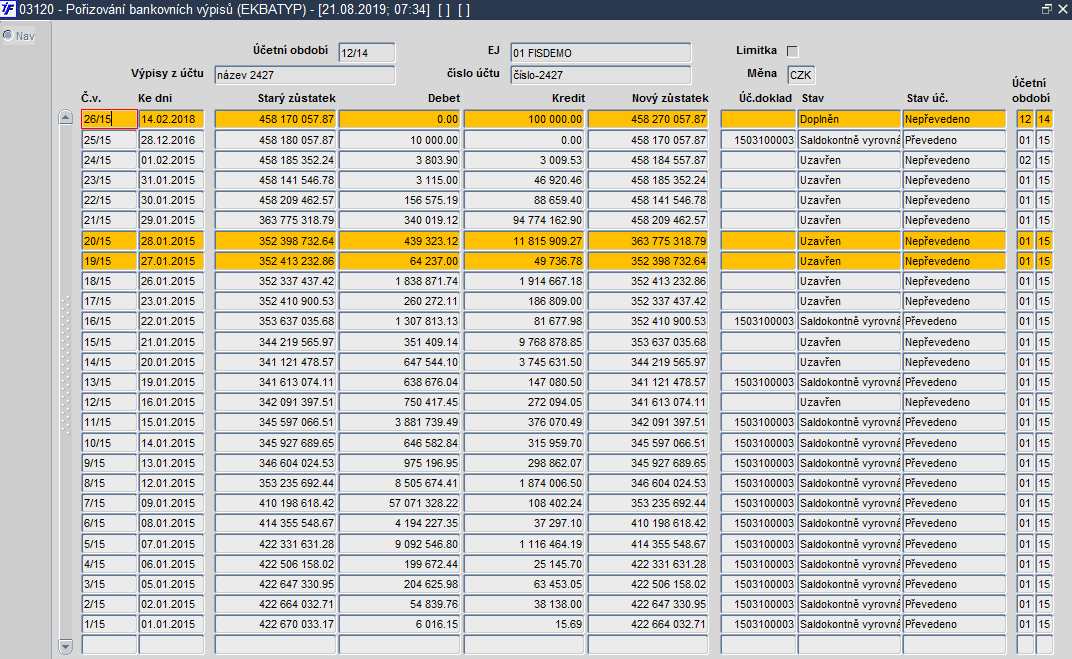Screen dimensions: 1072x659
Task: Click the EJ field 01 FISDEMO
Action: click(x=600, y=53)
